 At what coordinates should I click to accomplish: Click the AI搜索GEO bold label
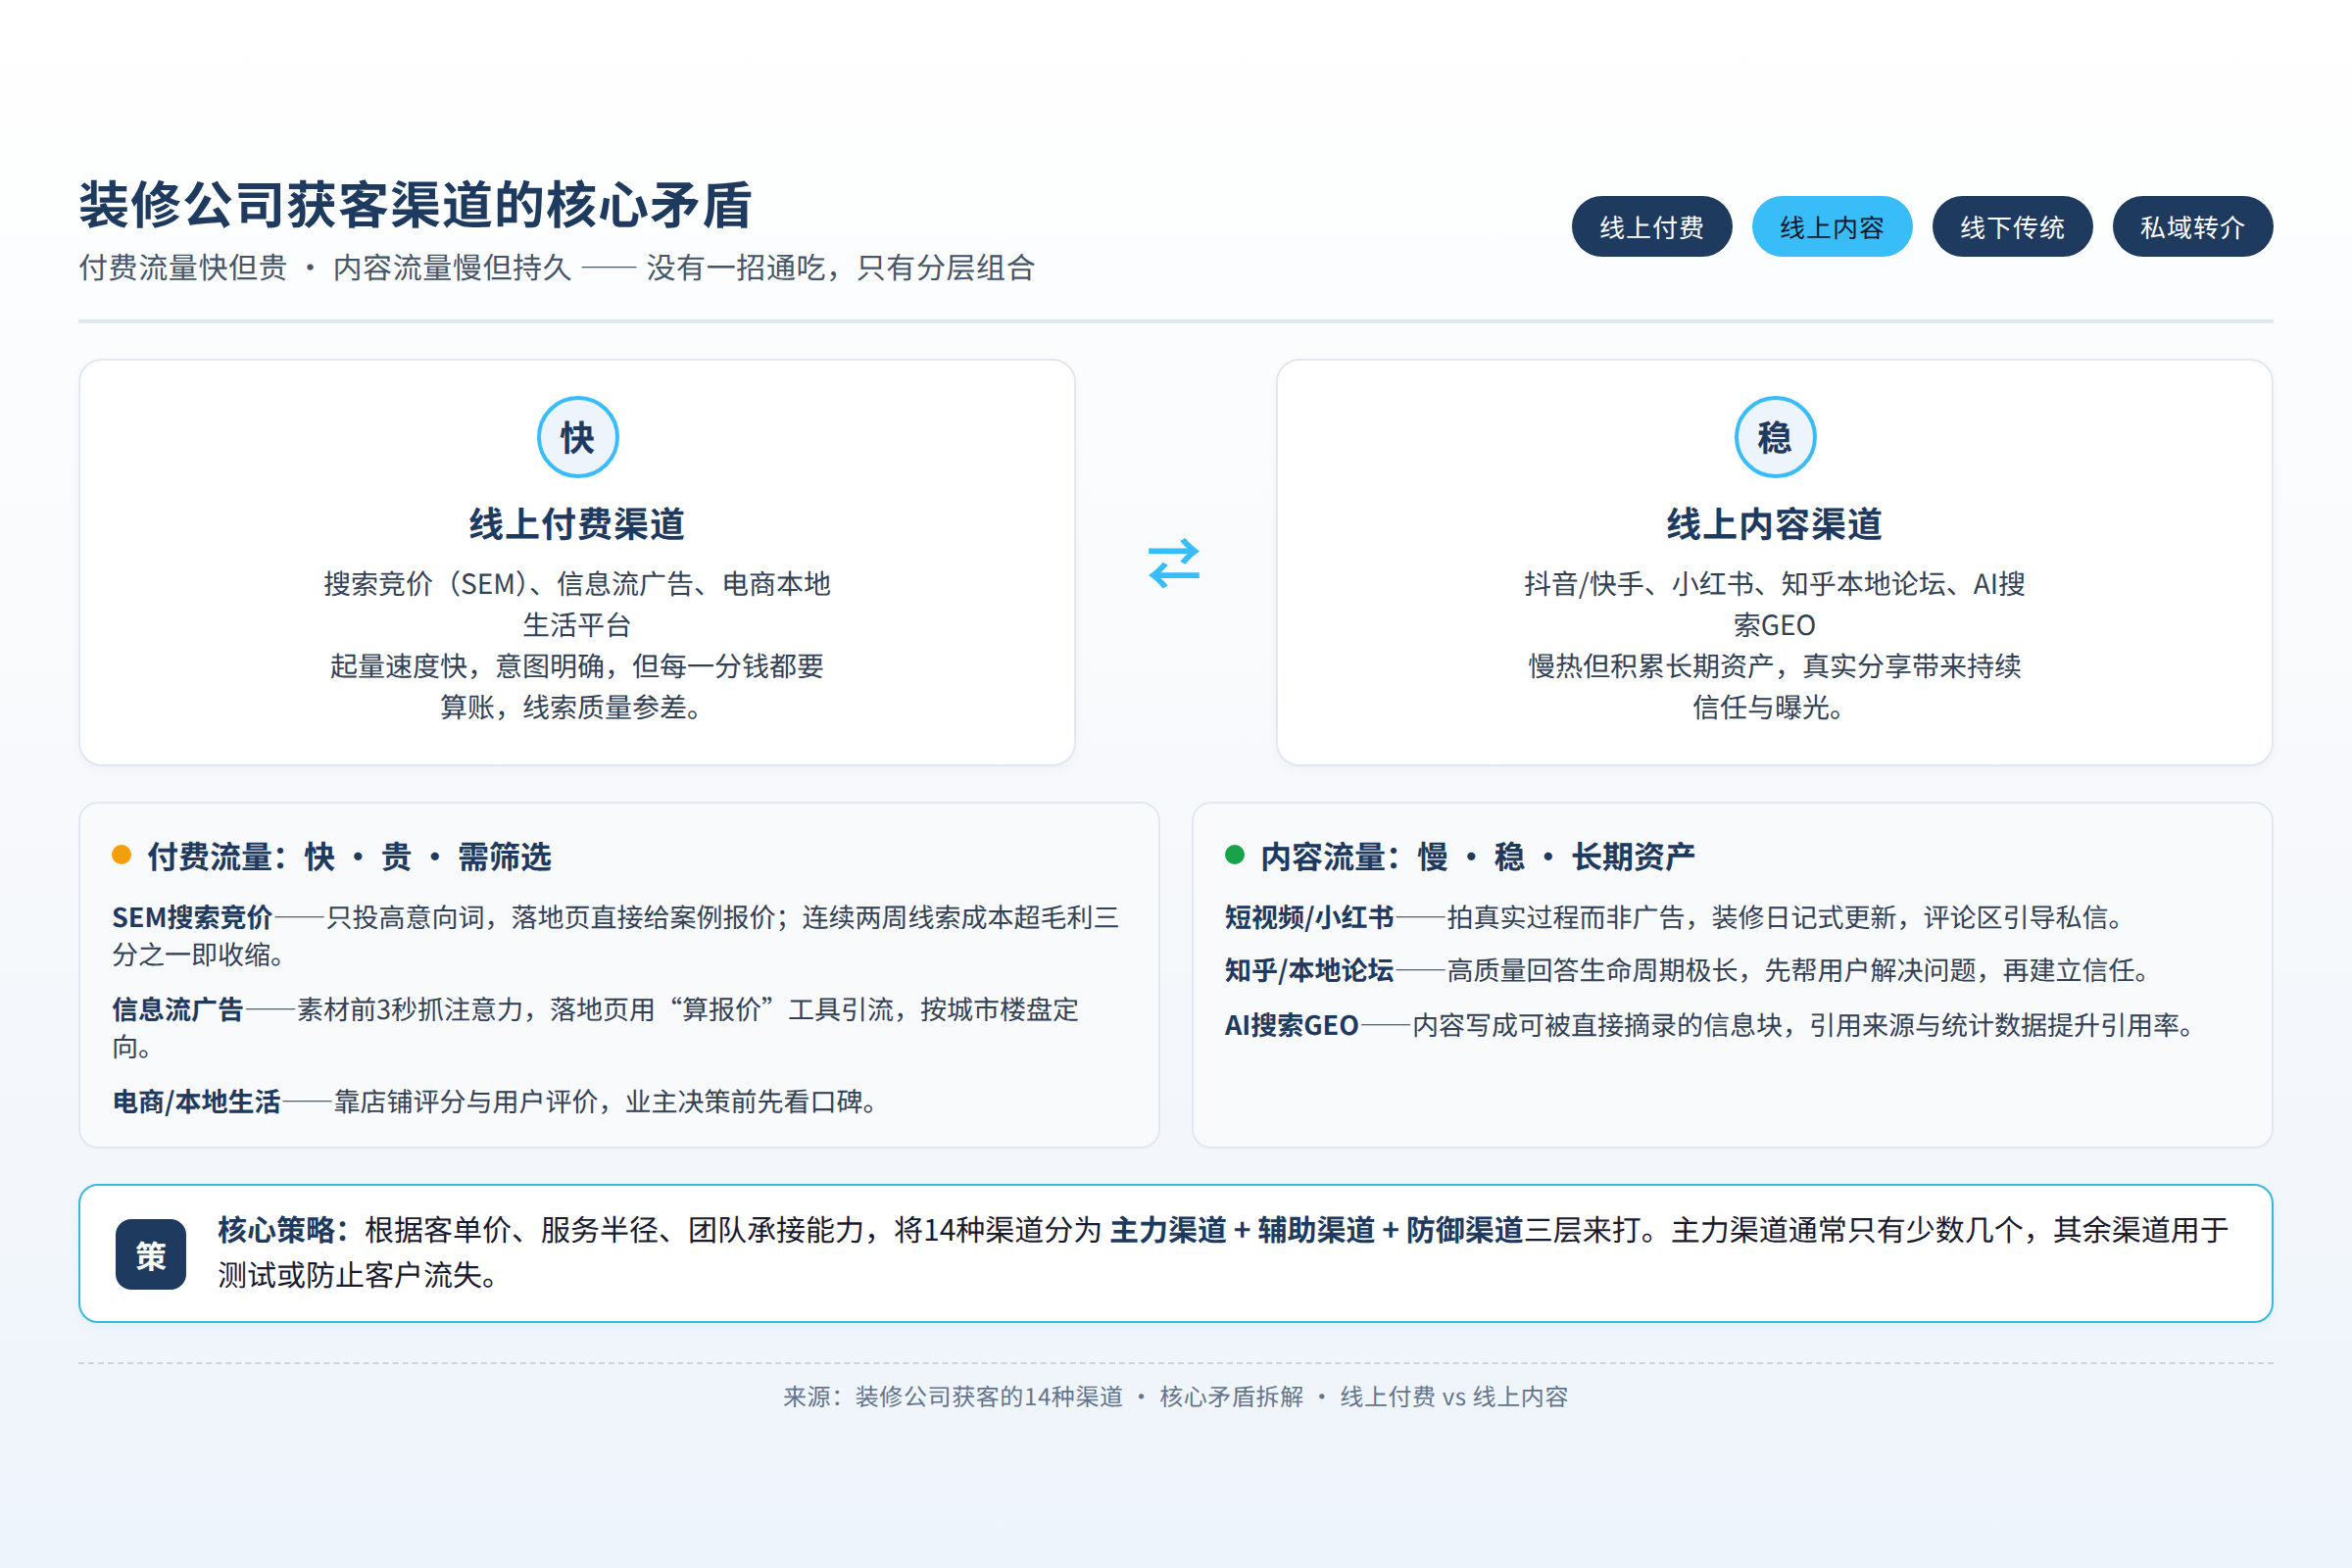point(1292,1025)
